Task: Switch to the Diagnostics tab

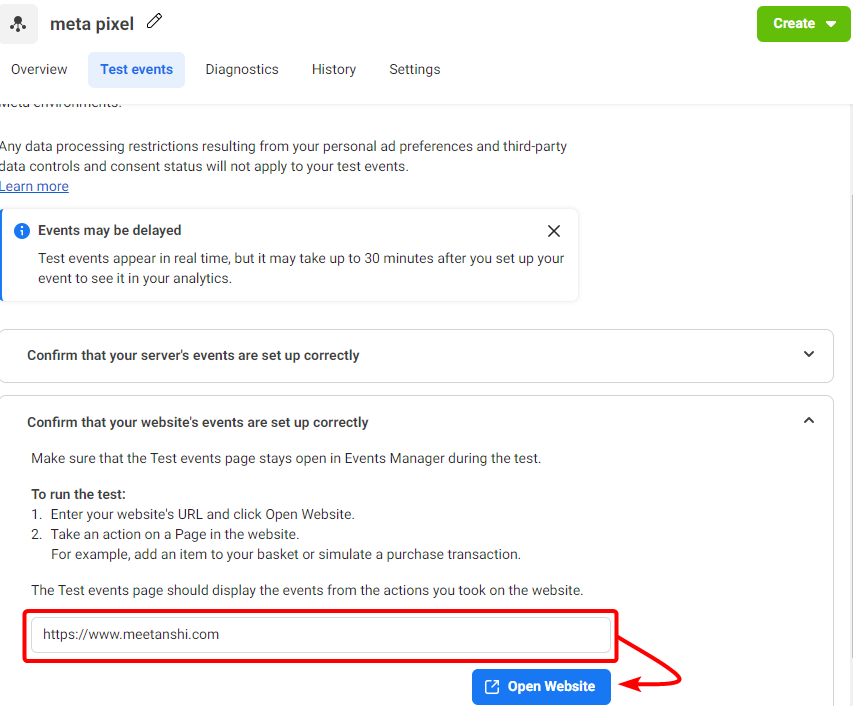Action: tap(242, 70)
